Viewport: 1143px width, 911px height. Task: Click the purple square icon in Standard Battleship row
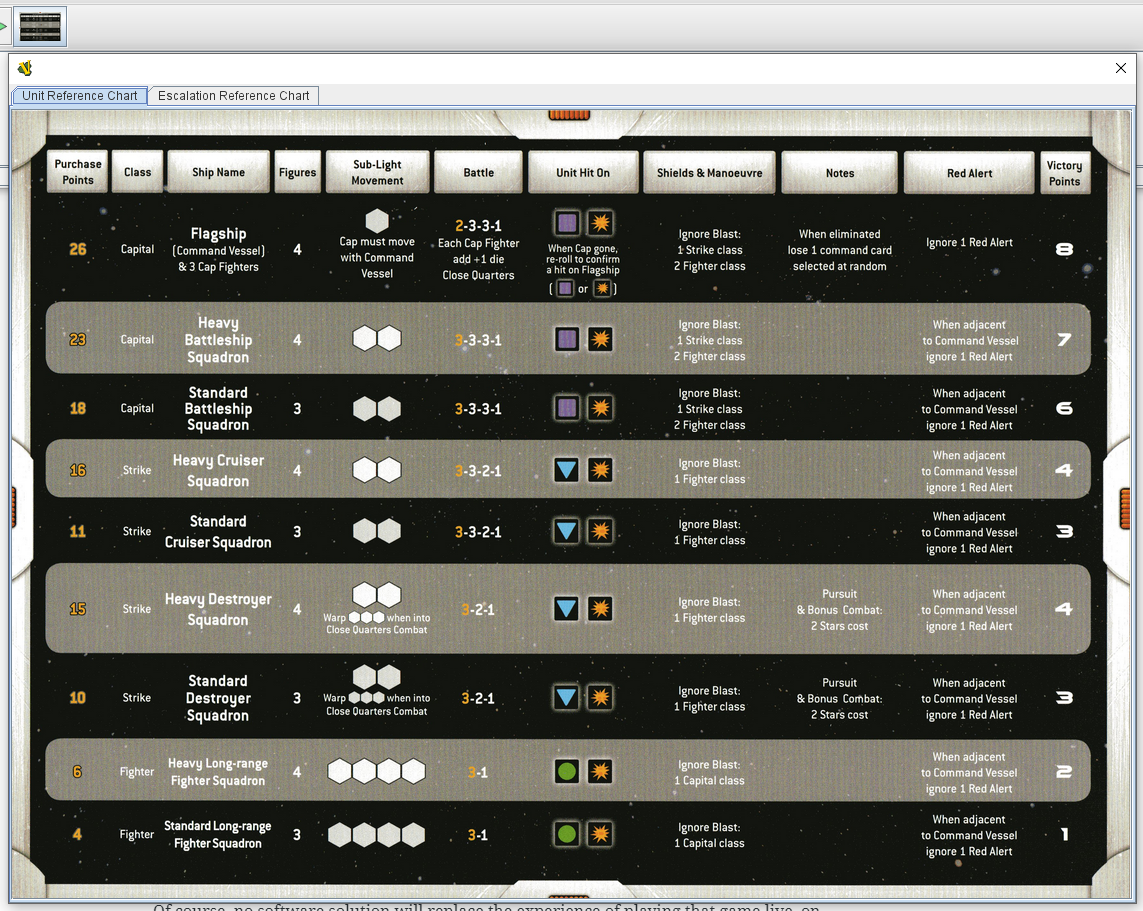(x=567, y=408)
